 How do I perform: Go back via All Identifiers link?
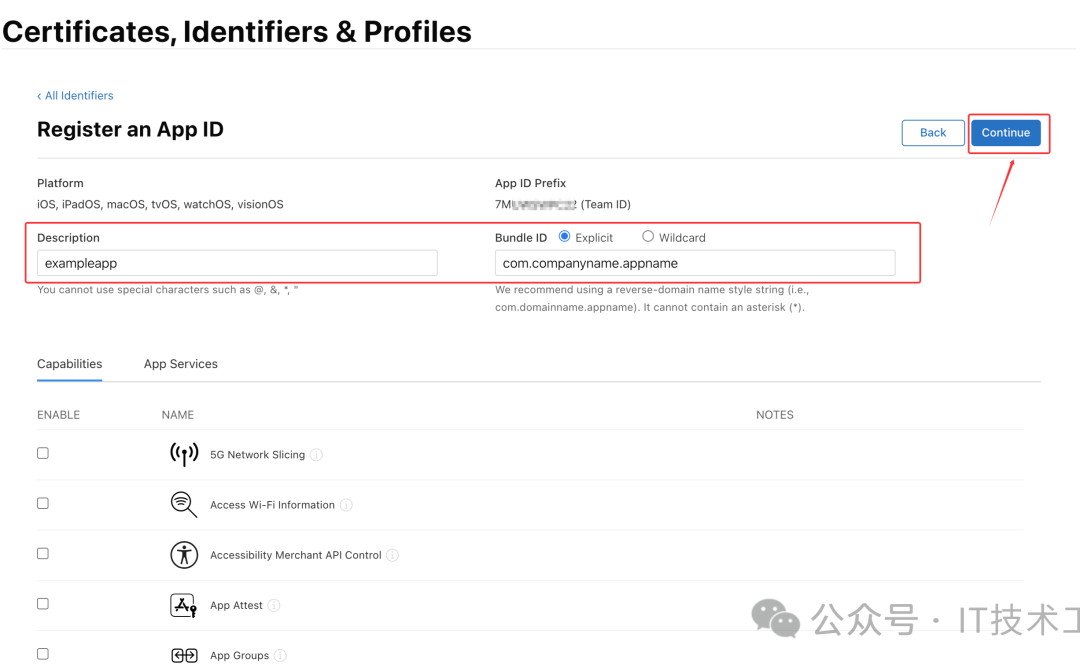click(x=76, y=96)
